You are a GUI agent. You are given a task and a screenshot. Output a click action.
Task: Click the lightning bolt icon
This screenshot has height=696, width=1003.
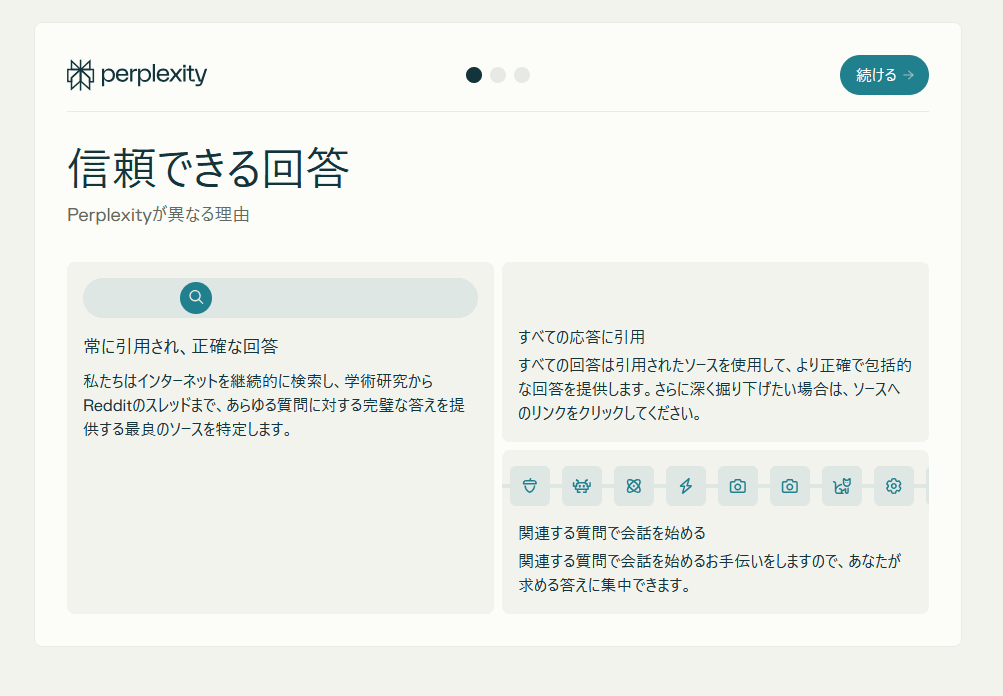(686, 486)
